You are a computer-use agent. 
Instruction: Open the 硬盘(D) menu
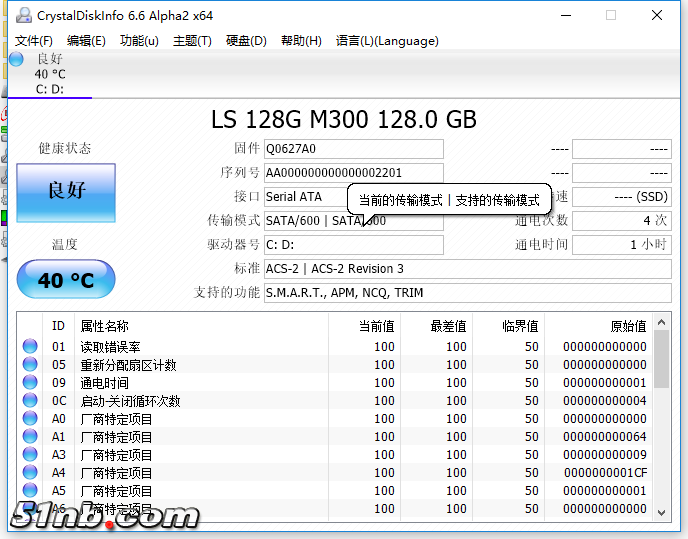point(246,41)
